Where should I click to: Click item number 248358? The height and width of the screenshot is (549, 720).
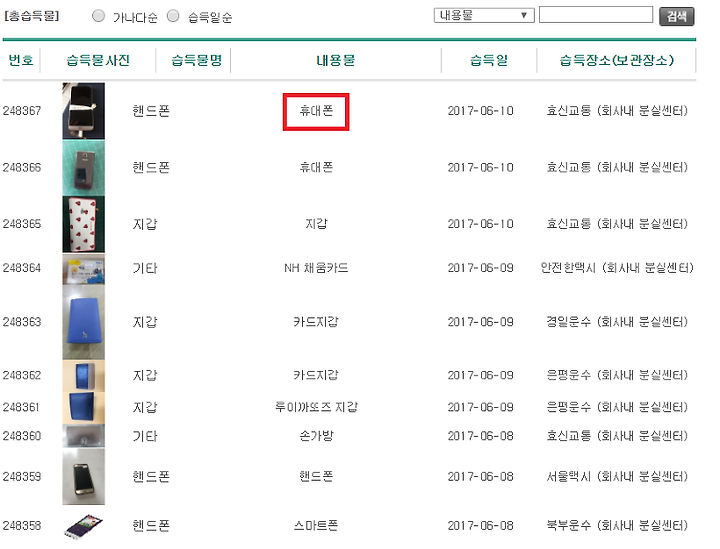point(22,526)
